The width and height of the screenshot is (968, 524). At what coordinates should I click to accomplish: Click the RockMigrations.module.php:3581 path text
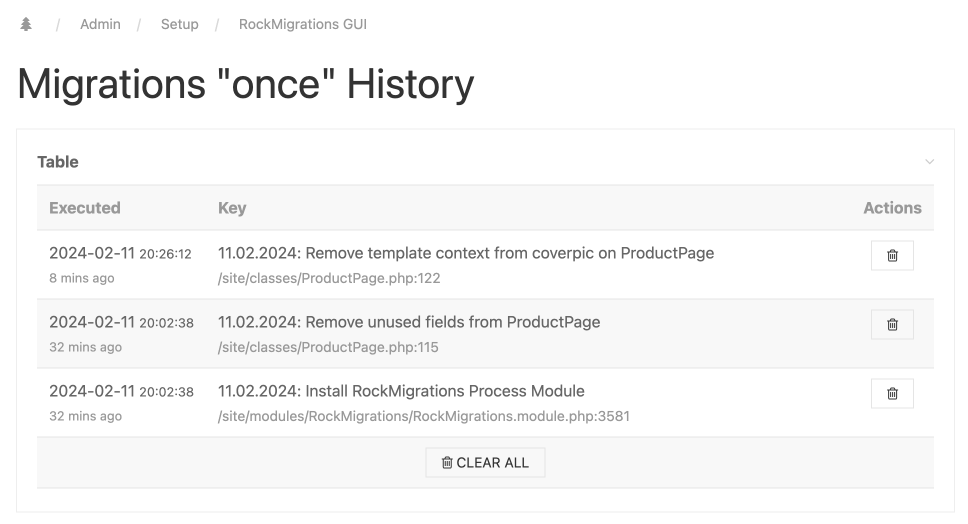pos(424,416)
